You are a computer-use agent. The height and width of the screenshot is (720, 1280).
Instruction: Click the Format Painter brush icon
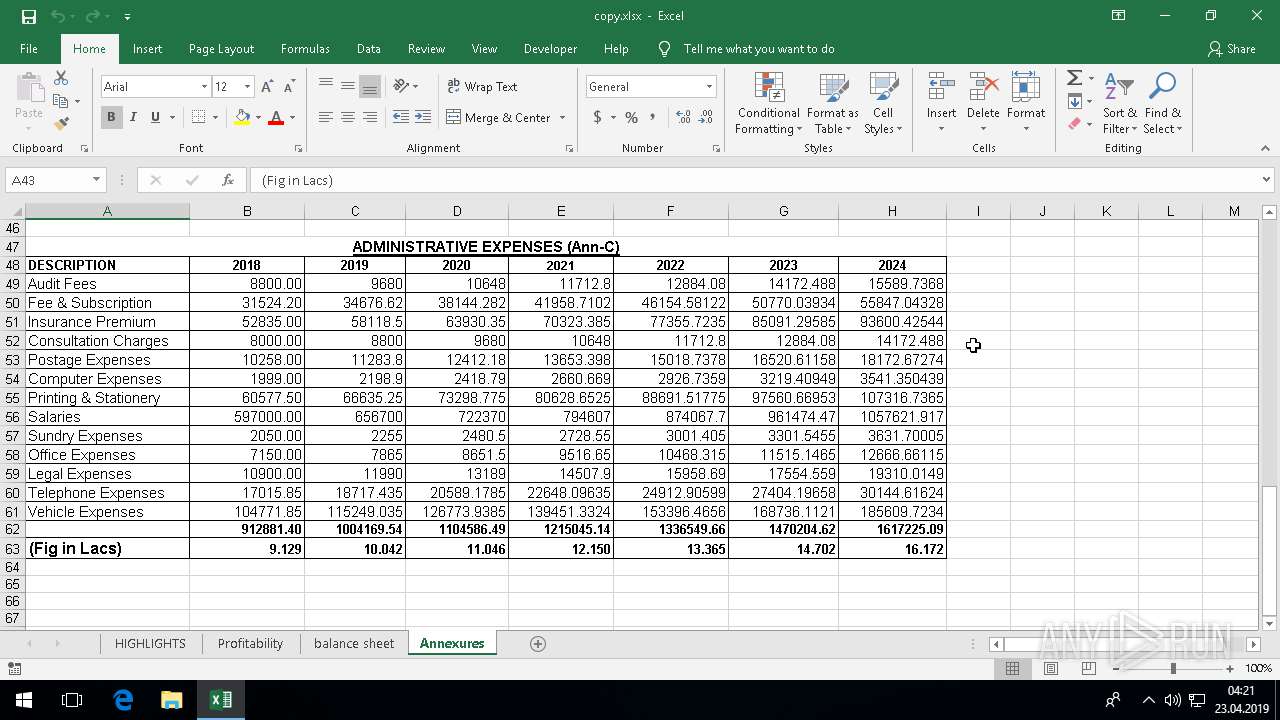pyautogui.click(x=61, y=124)
